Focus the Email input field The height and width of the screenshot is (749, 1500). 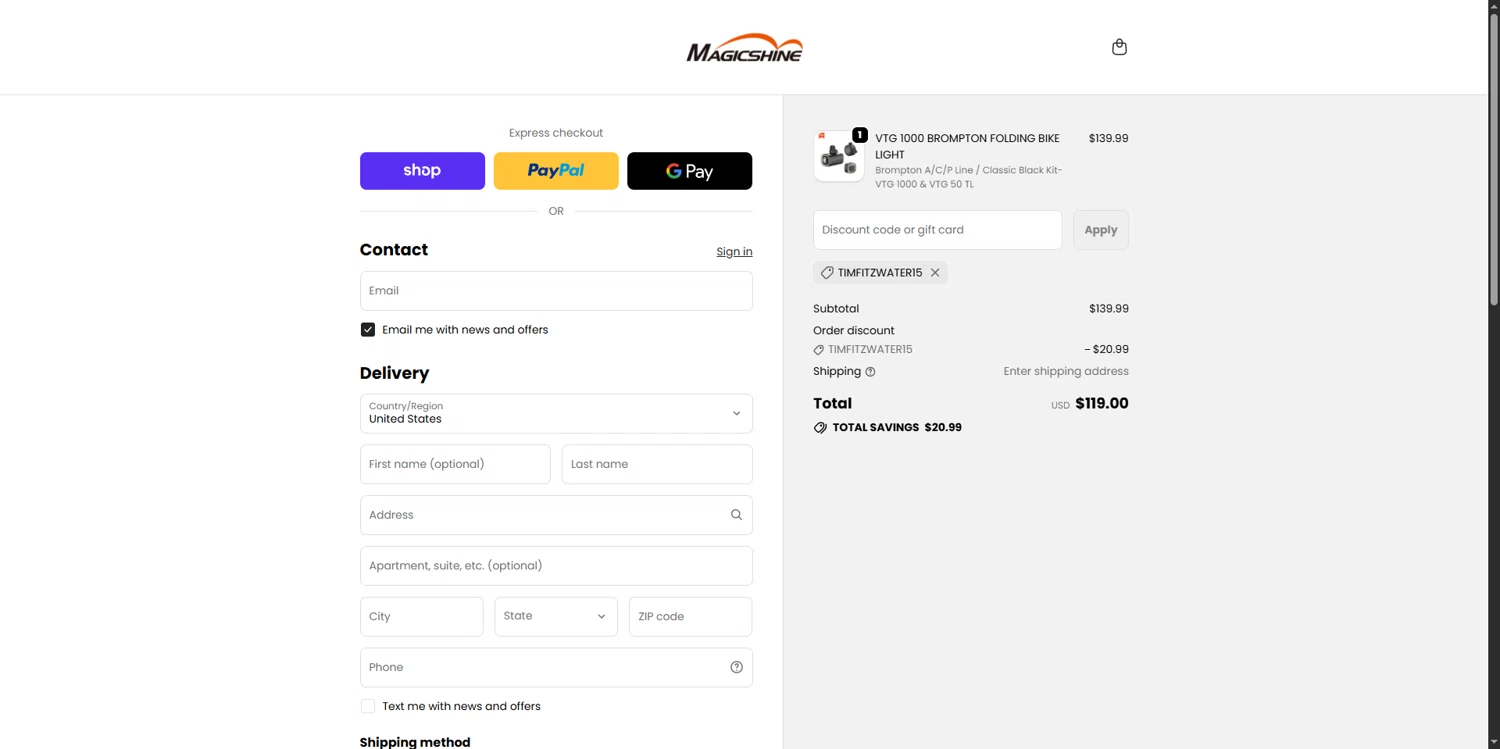click(x=556, y=291)
